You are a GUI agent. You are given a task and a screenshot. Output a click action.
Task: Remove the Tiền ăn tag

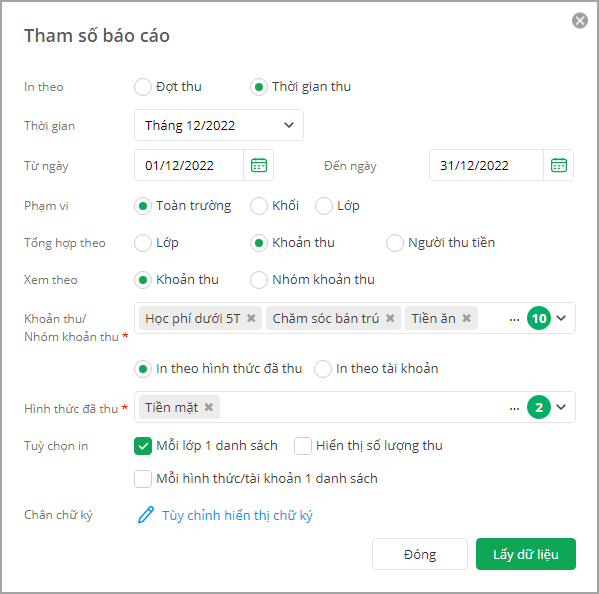click(x=466, y=318)
